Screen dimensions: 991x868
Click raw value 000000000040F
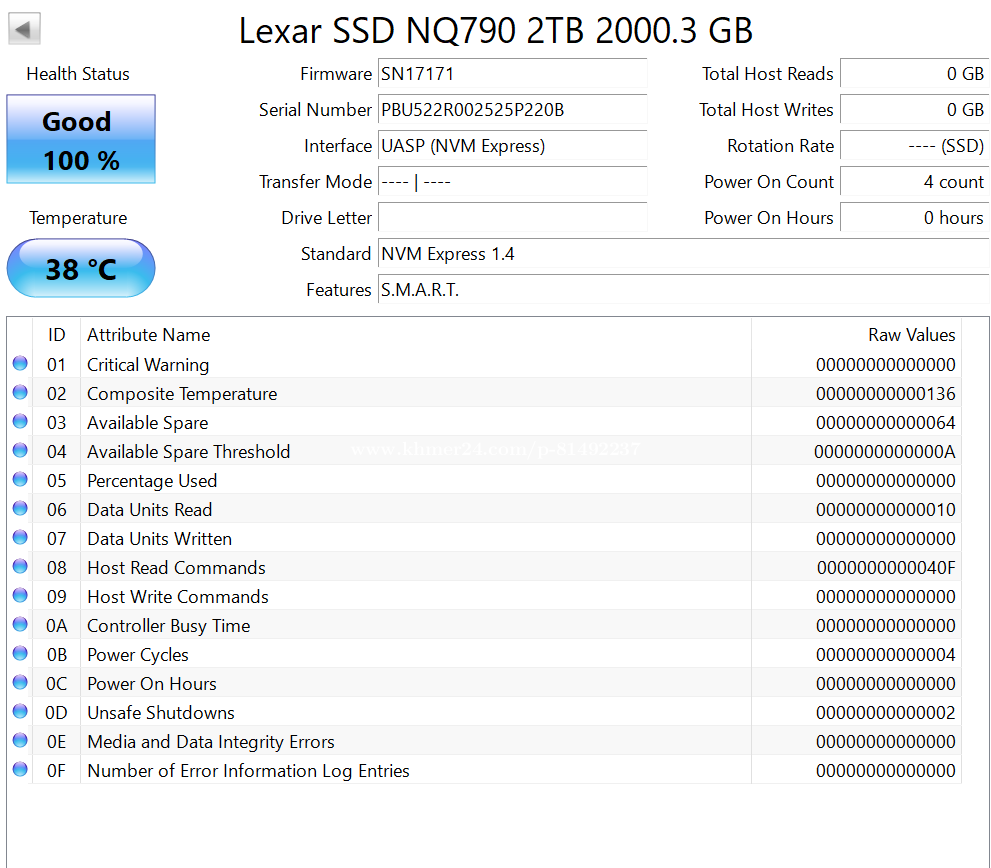[x=886, y=568]
